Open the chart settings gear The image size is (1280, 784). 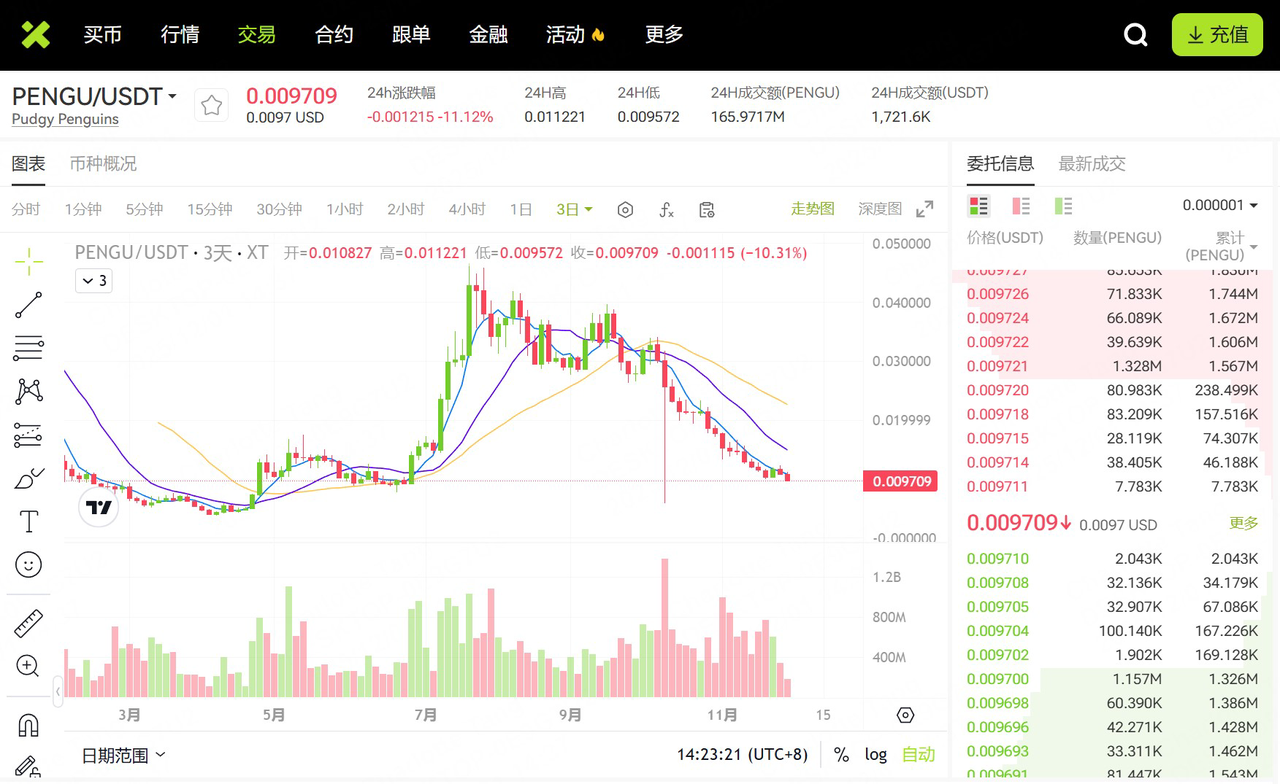pos(625,209)
